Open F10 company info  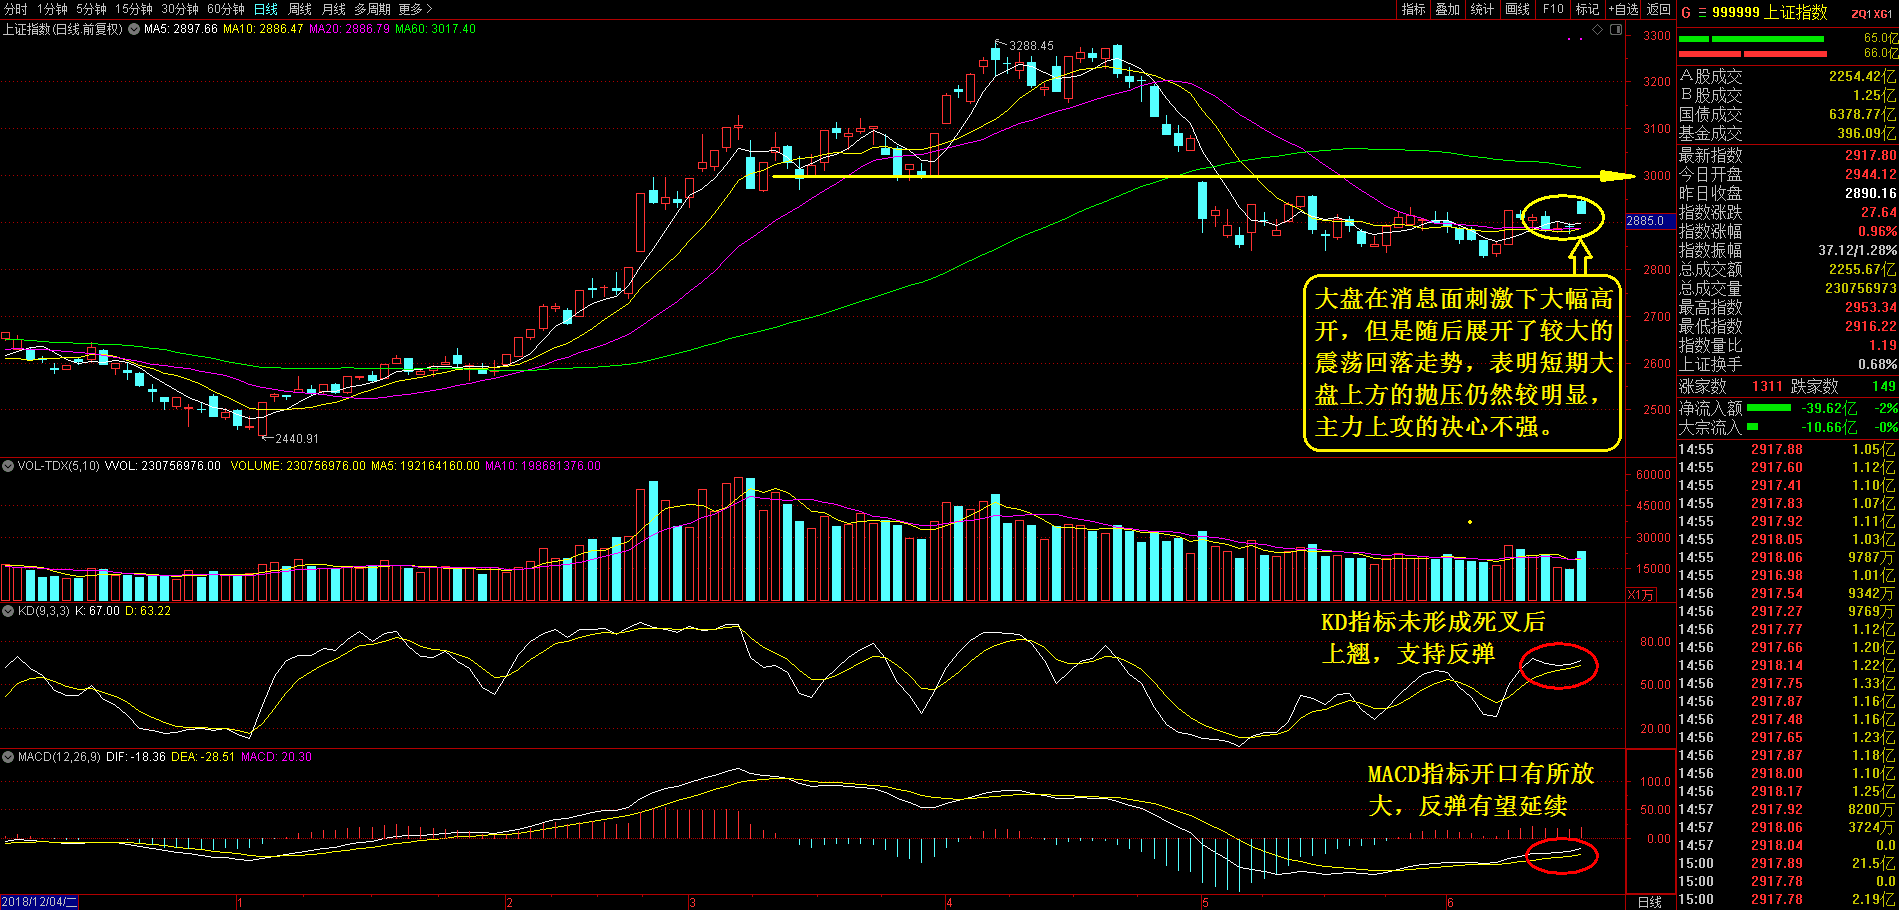click(1553, 9)
